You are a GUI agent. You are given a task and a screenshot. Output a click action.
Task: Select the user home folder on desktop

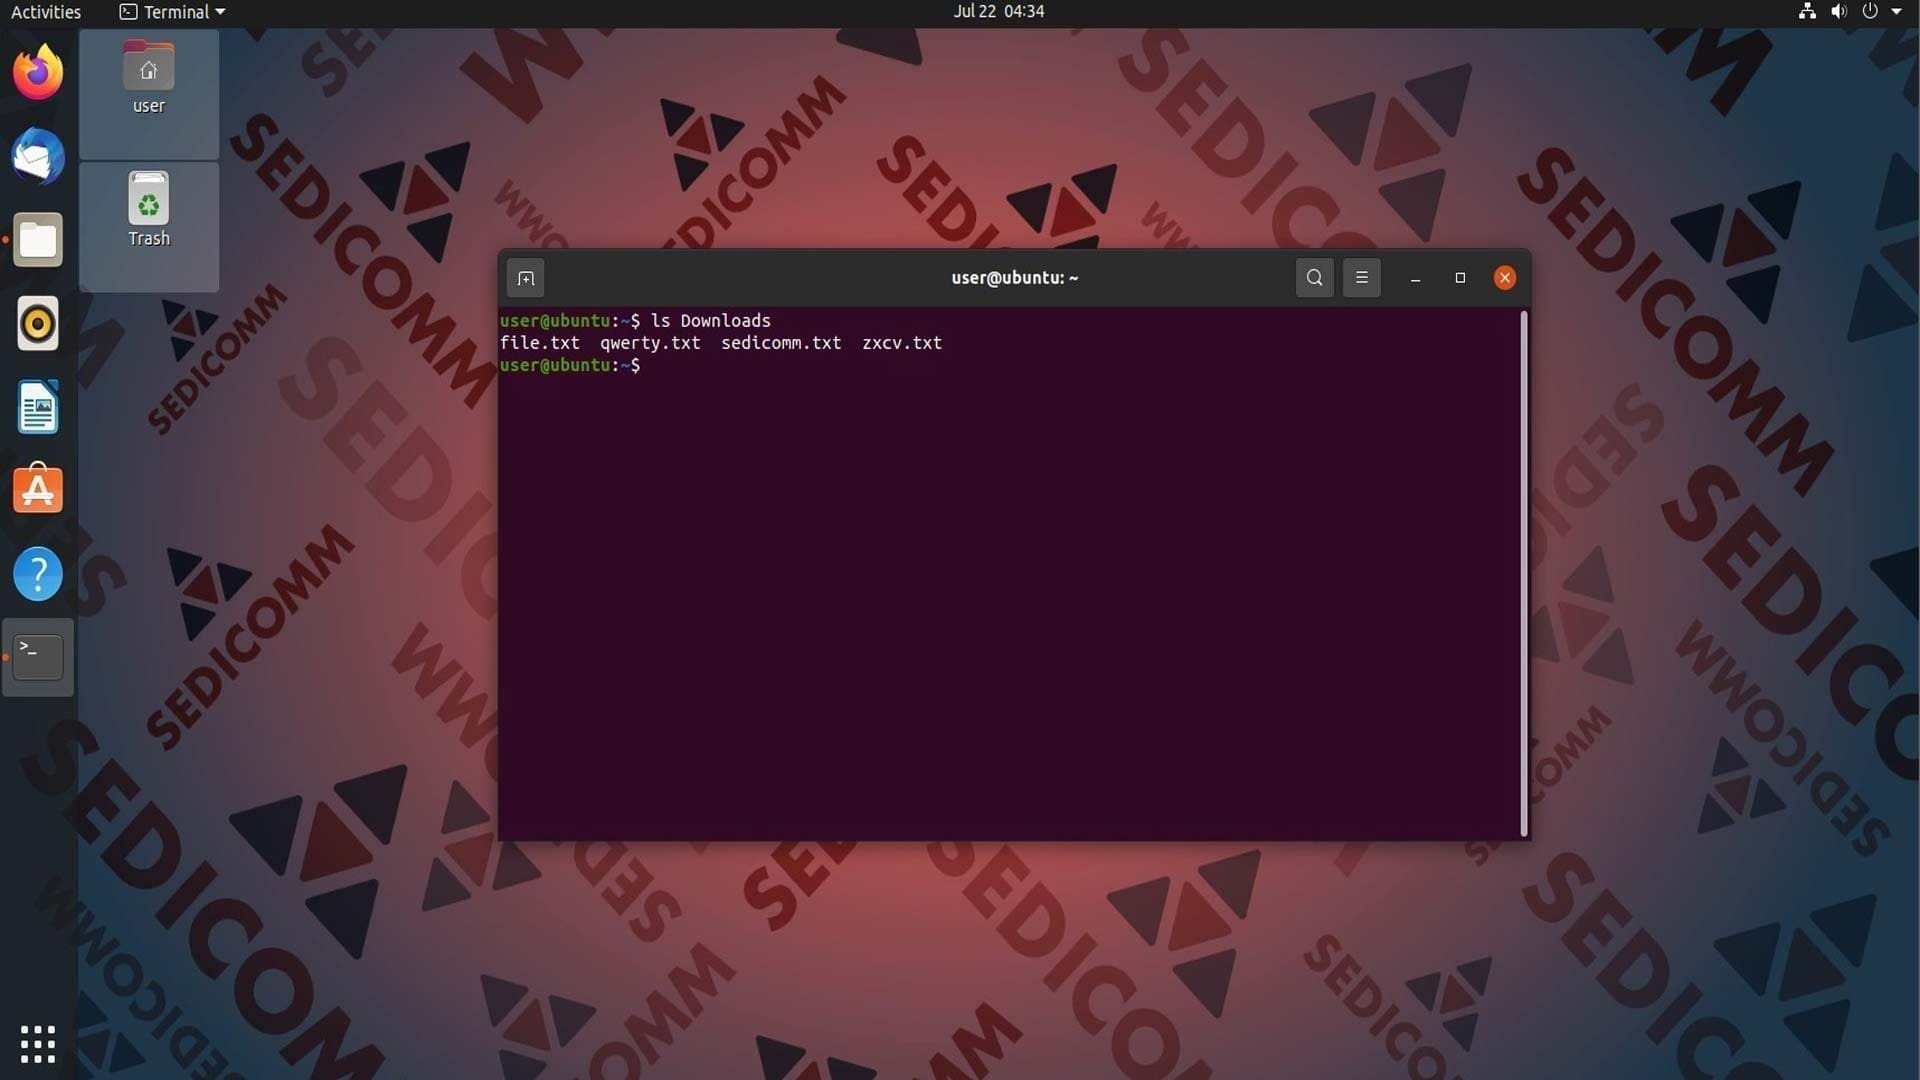click(149, 80)
